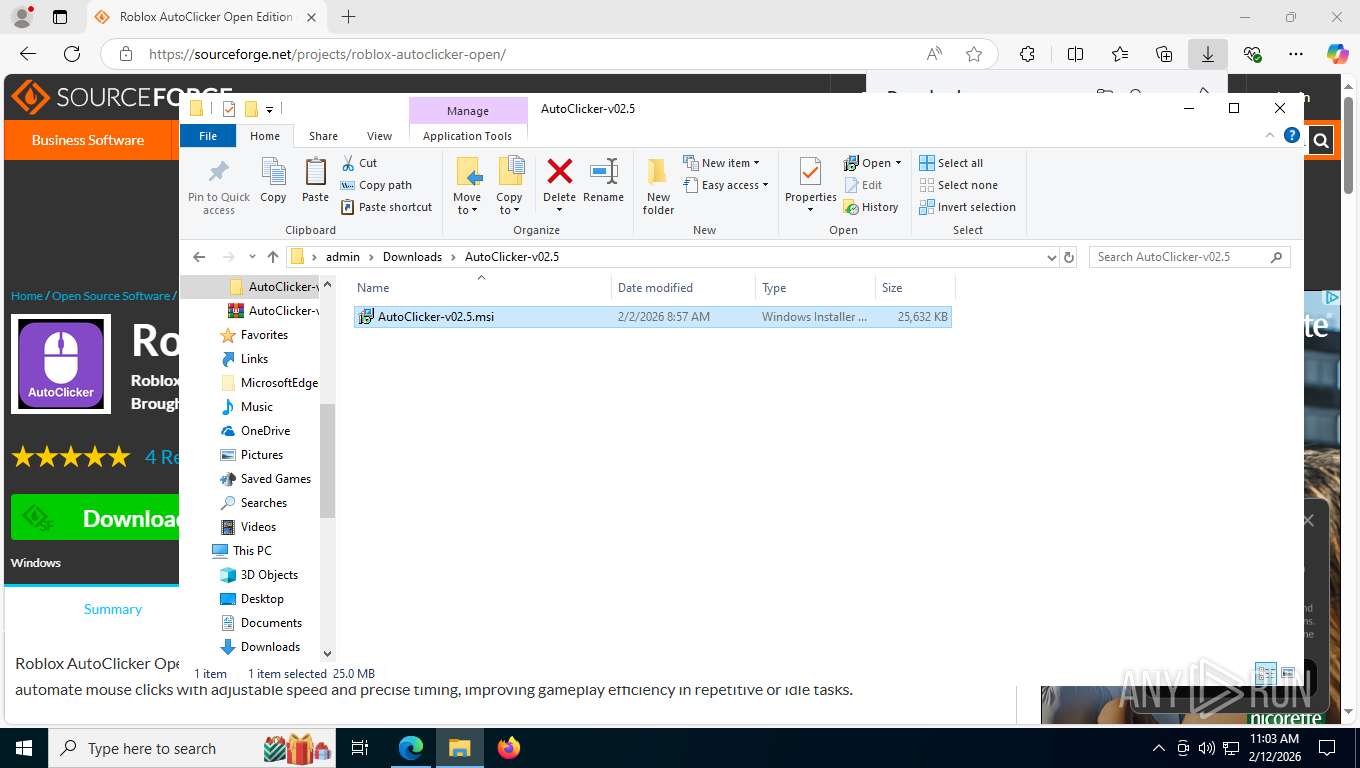
Task: Sort files by Date modified column
Action: (x=683, y=287)
